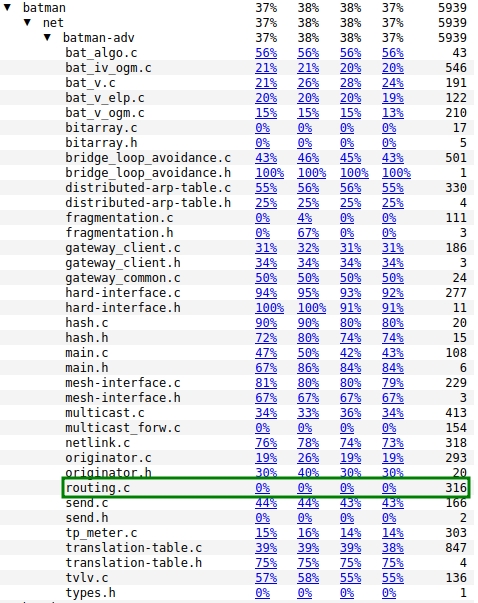The height and width of the screenshot is (603, 478).
Task: Open the 26% link for originator.c
Action: point(308,458)
